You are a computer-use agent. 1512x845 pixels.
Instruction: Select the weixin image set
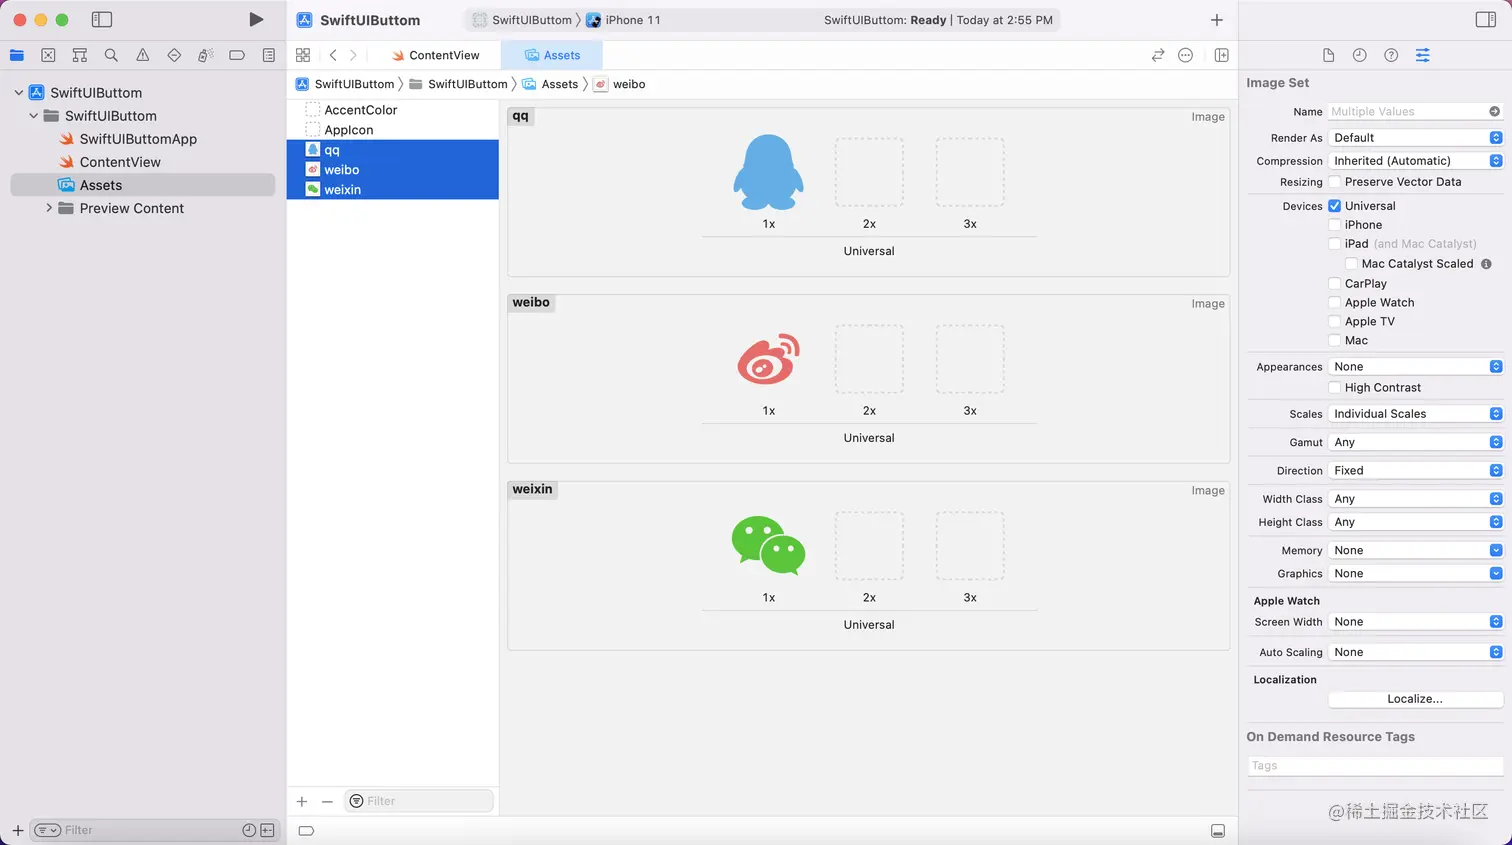click(x=343, y=189)
